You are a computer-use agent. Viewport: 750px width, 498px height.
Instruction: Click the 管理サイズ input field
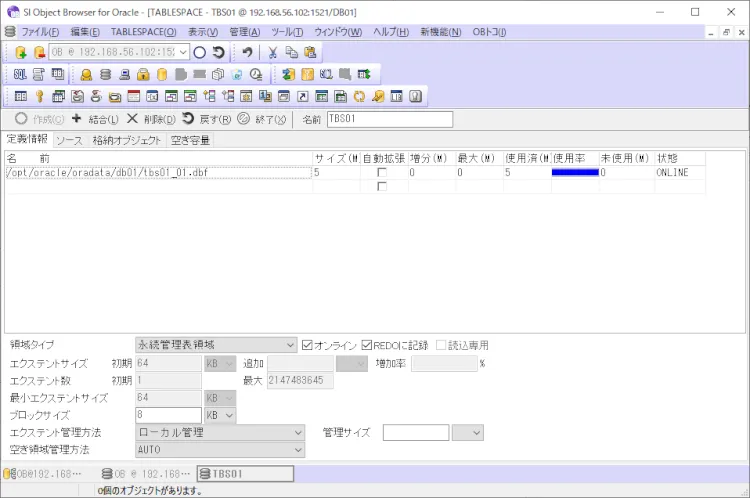(x=416, y=432)
